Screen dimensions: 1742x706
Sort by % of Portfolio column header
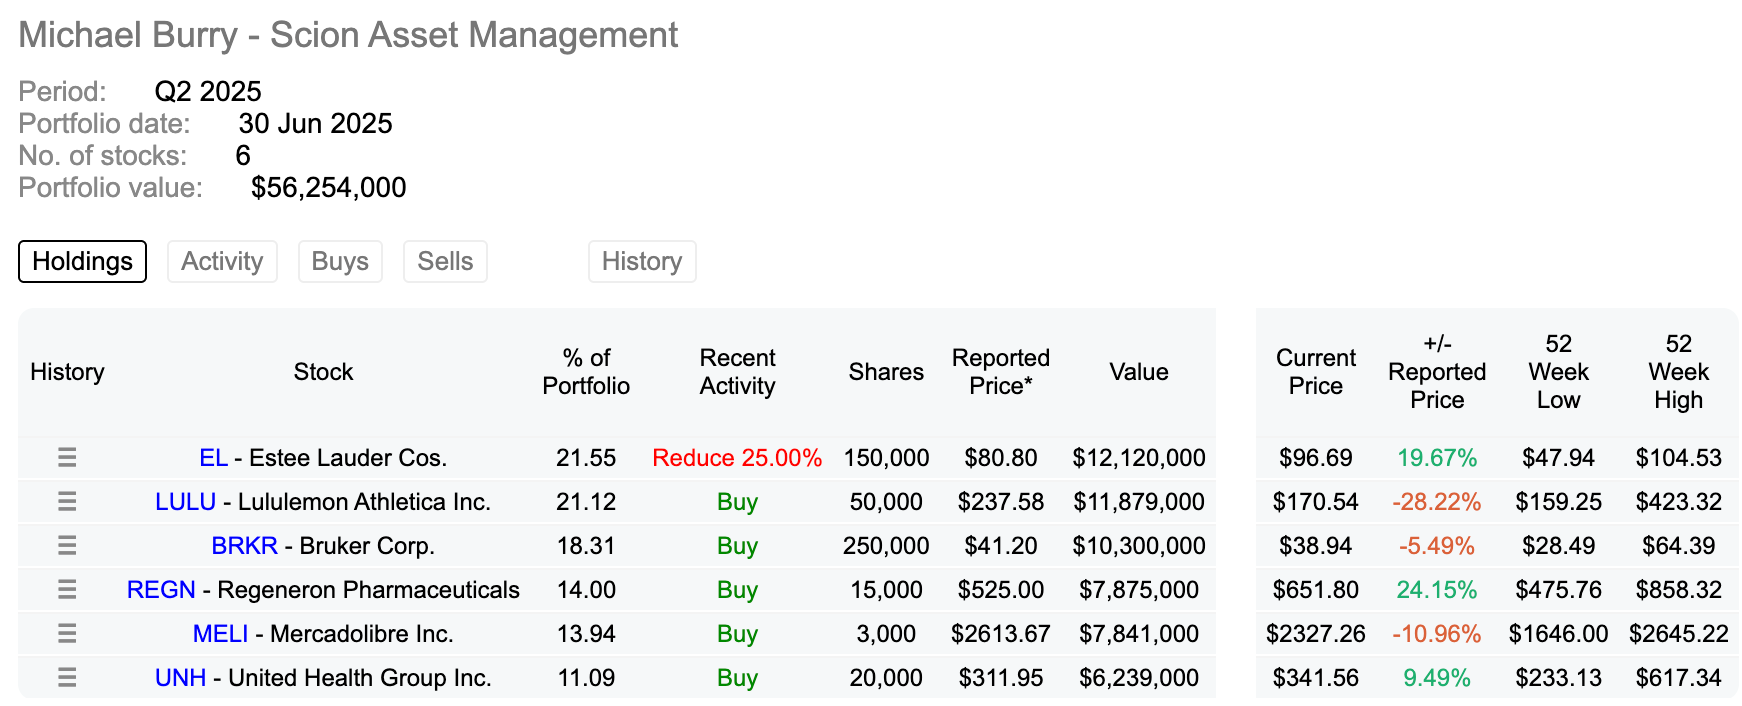click(586, 372)
